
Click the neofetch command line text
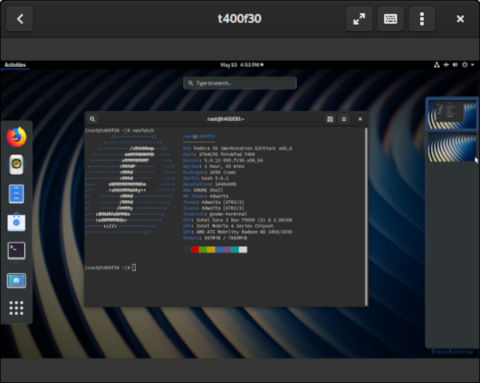120,130
